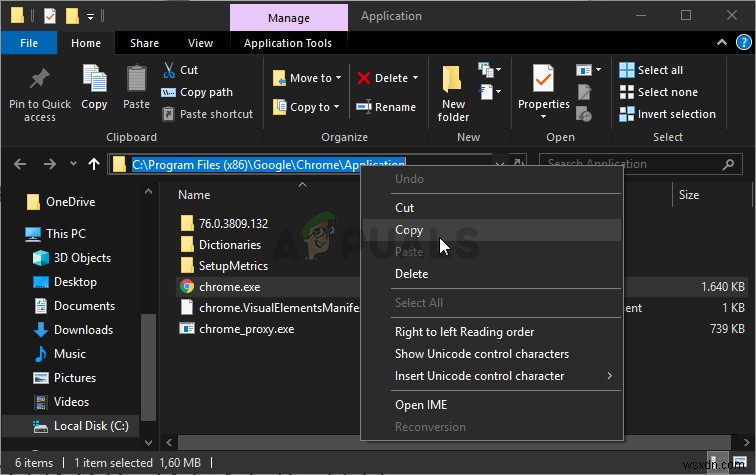Open 3D Objects in navigation pane
The image size is (756, 475).
tap(72, 258)
